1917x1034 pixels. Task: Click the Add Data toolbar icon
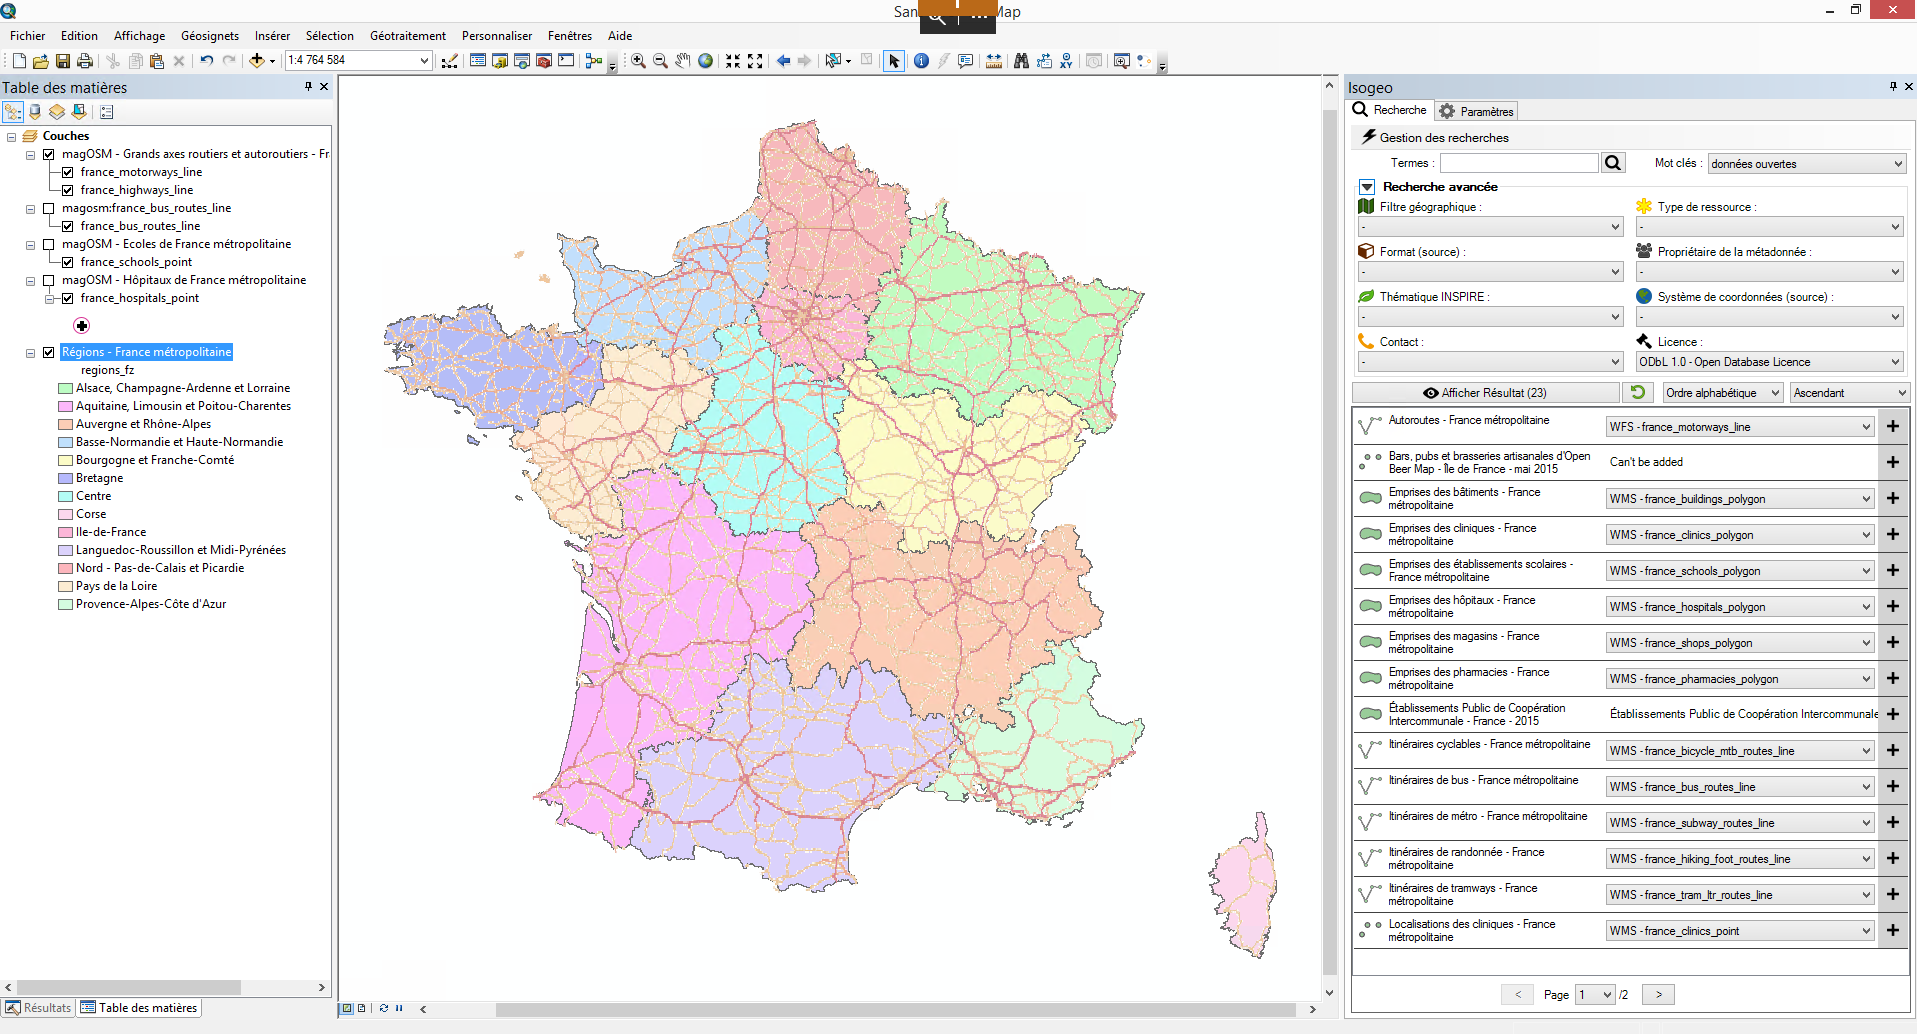[257, 61]
